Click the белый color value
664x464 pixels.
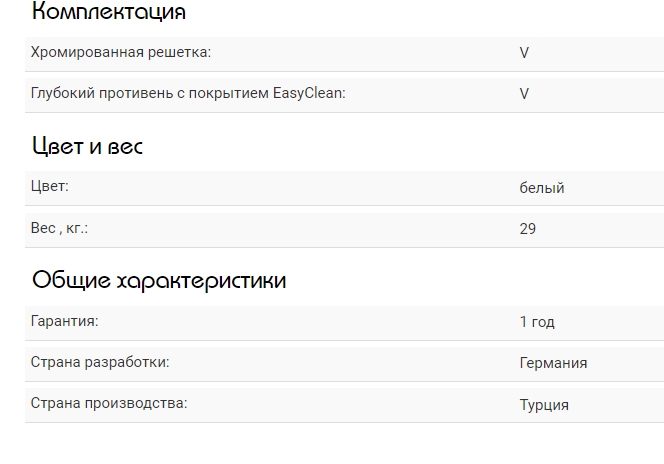[542, 188]
